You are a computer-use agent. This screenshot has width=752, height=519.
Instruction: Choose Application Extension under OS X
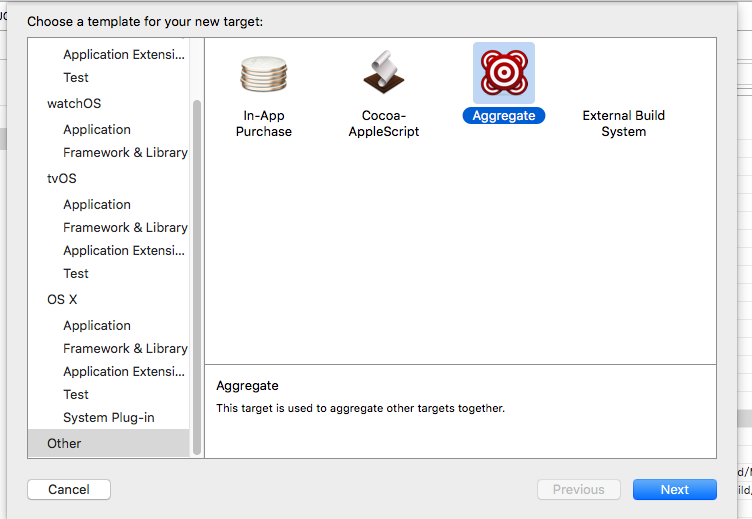124,371
